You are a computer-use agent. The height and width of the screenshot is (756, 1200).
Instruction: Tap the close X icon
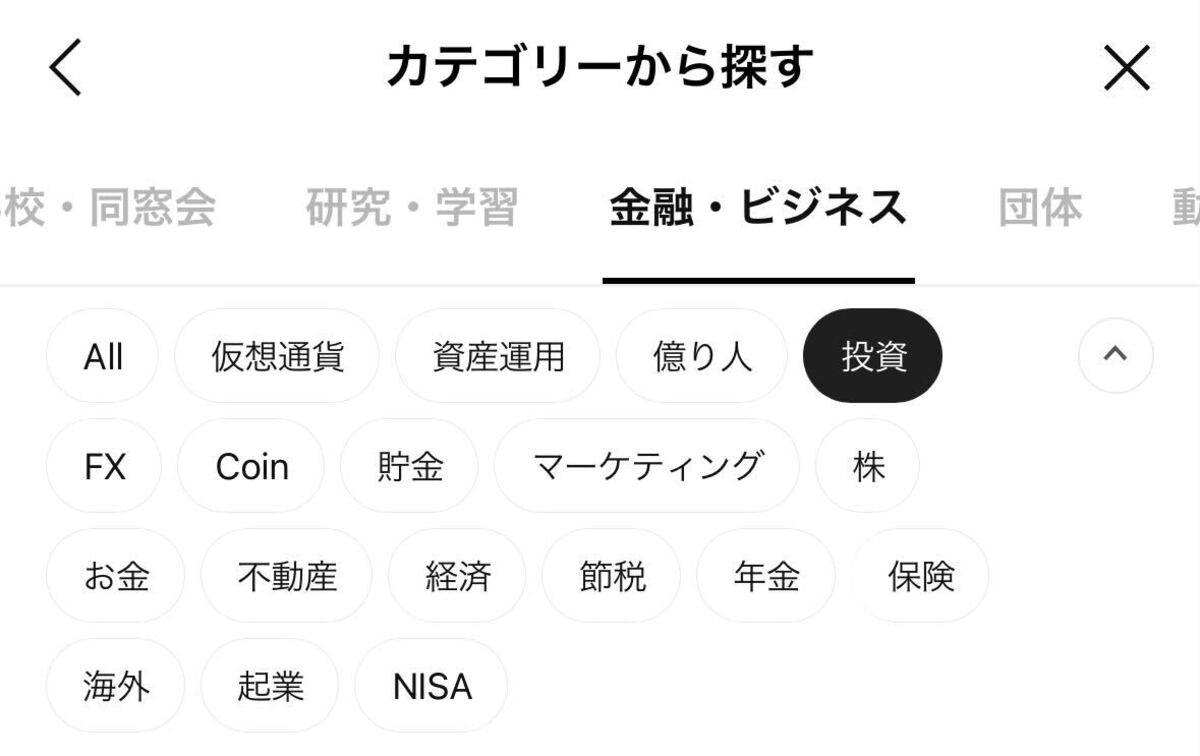pos(1128,68)
